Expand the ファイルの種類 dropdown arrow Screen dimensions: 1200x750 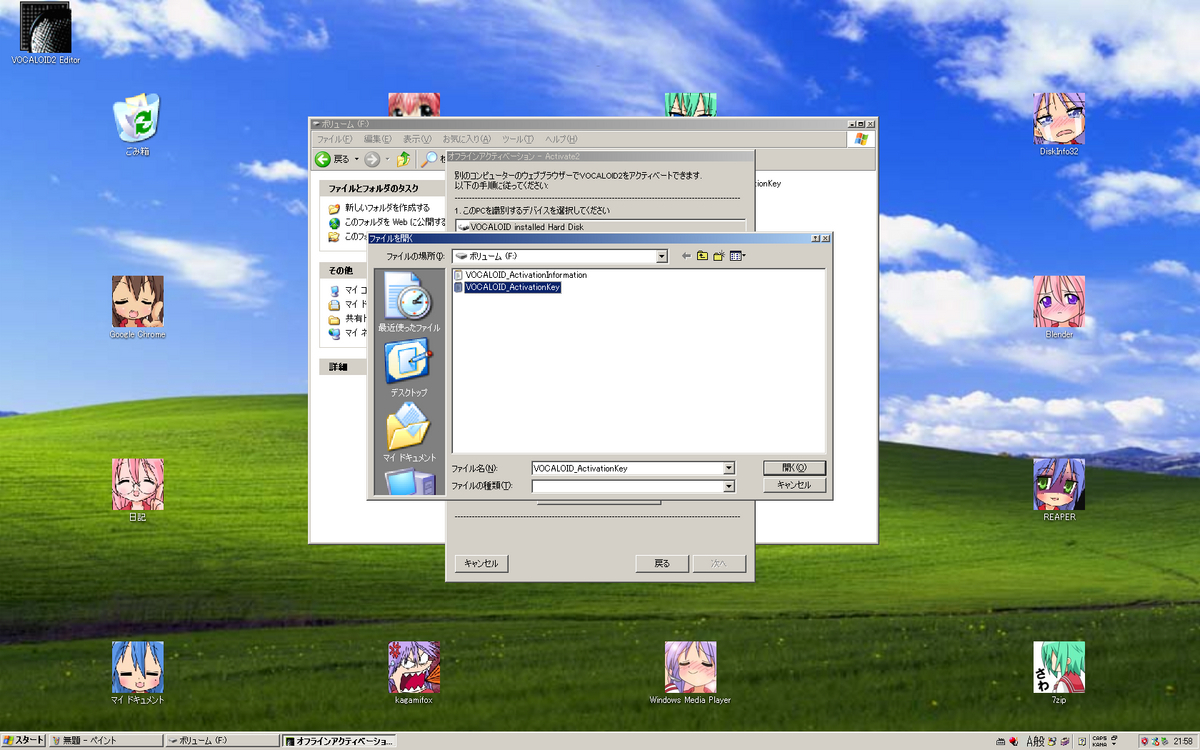click(729, 486)
